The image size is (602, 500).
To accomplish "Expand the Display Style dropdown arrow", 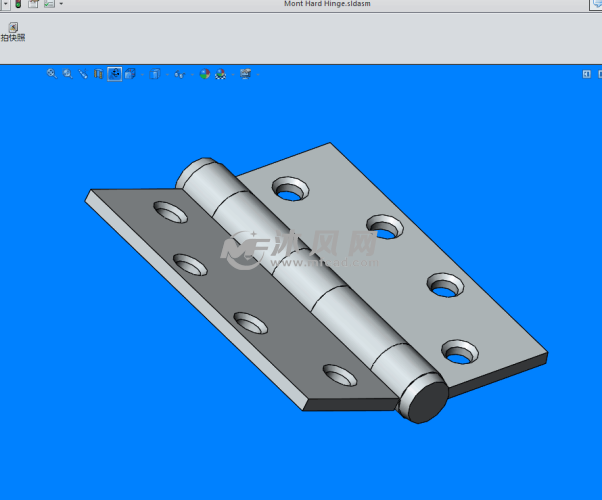I will 166,74.
